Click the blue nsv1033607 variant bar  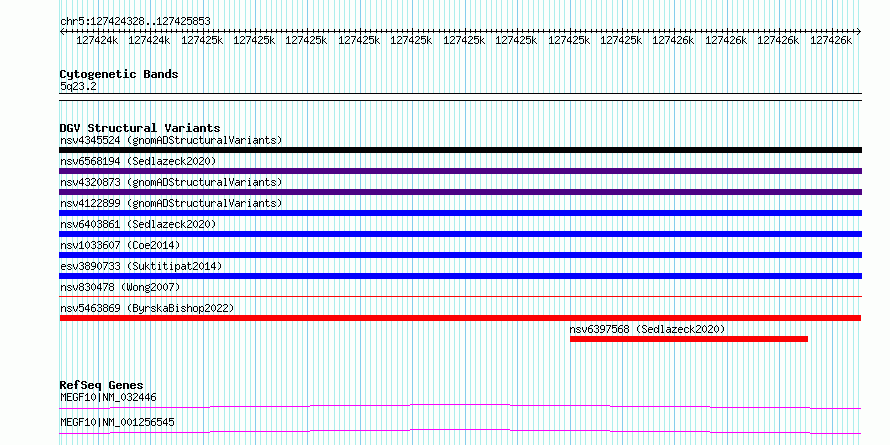[x=460, y=255]
